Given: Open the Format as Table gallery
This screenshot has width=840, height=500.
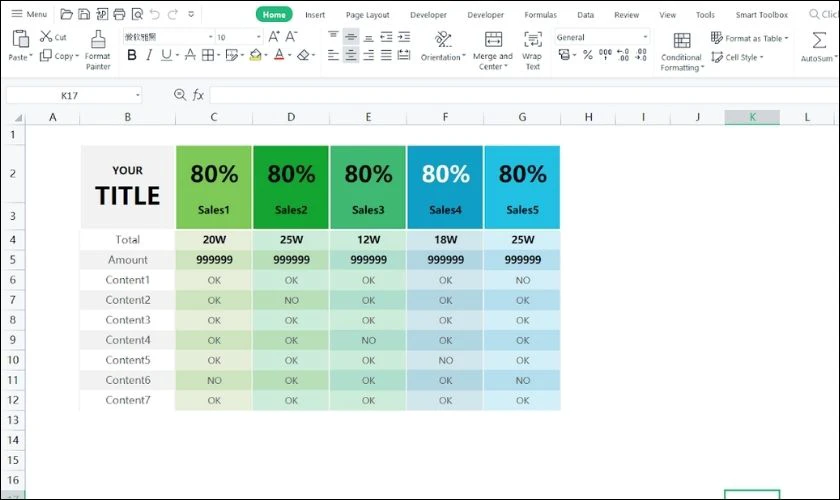Looking at the screenshot, I should point(749,38).
